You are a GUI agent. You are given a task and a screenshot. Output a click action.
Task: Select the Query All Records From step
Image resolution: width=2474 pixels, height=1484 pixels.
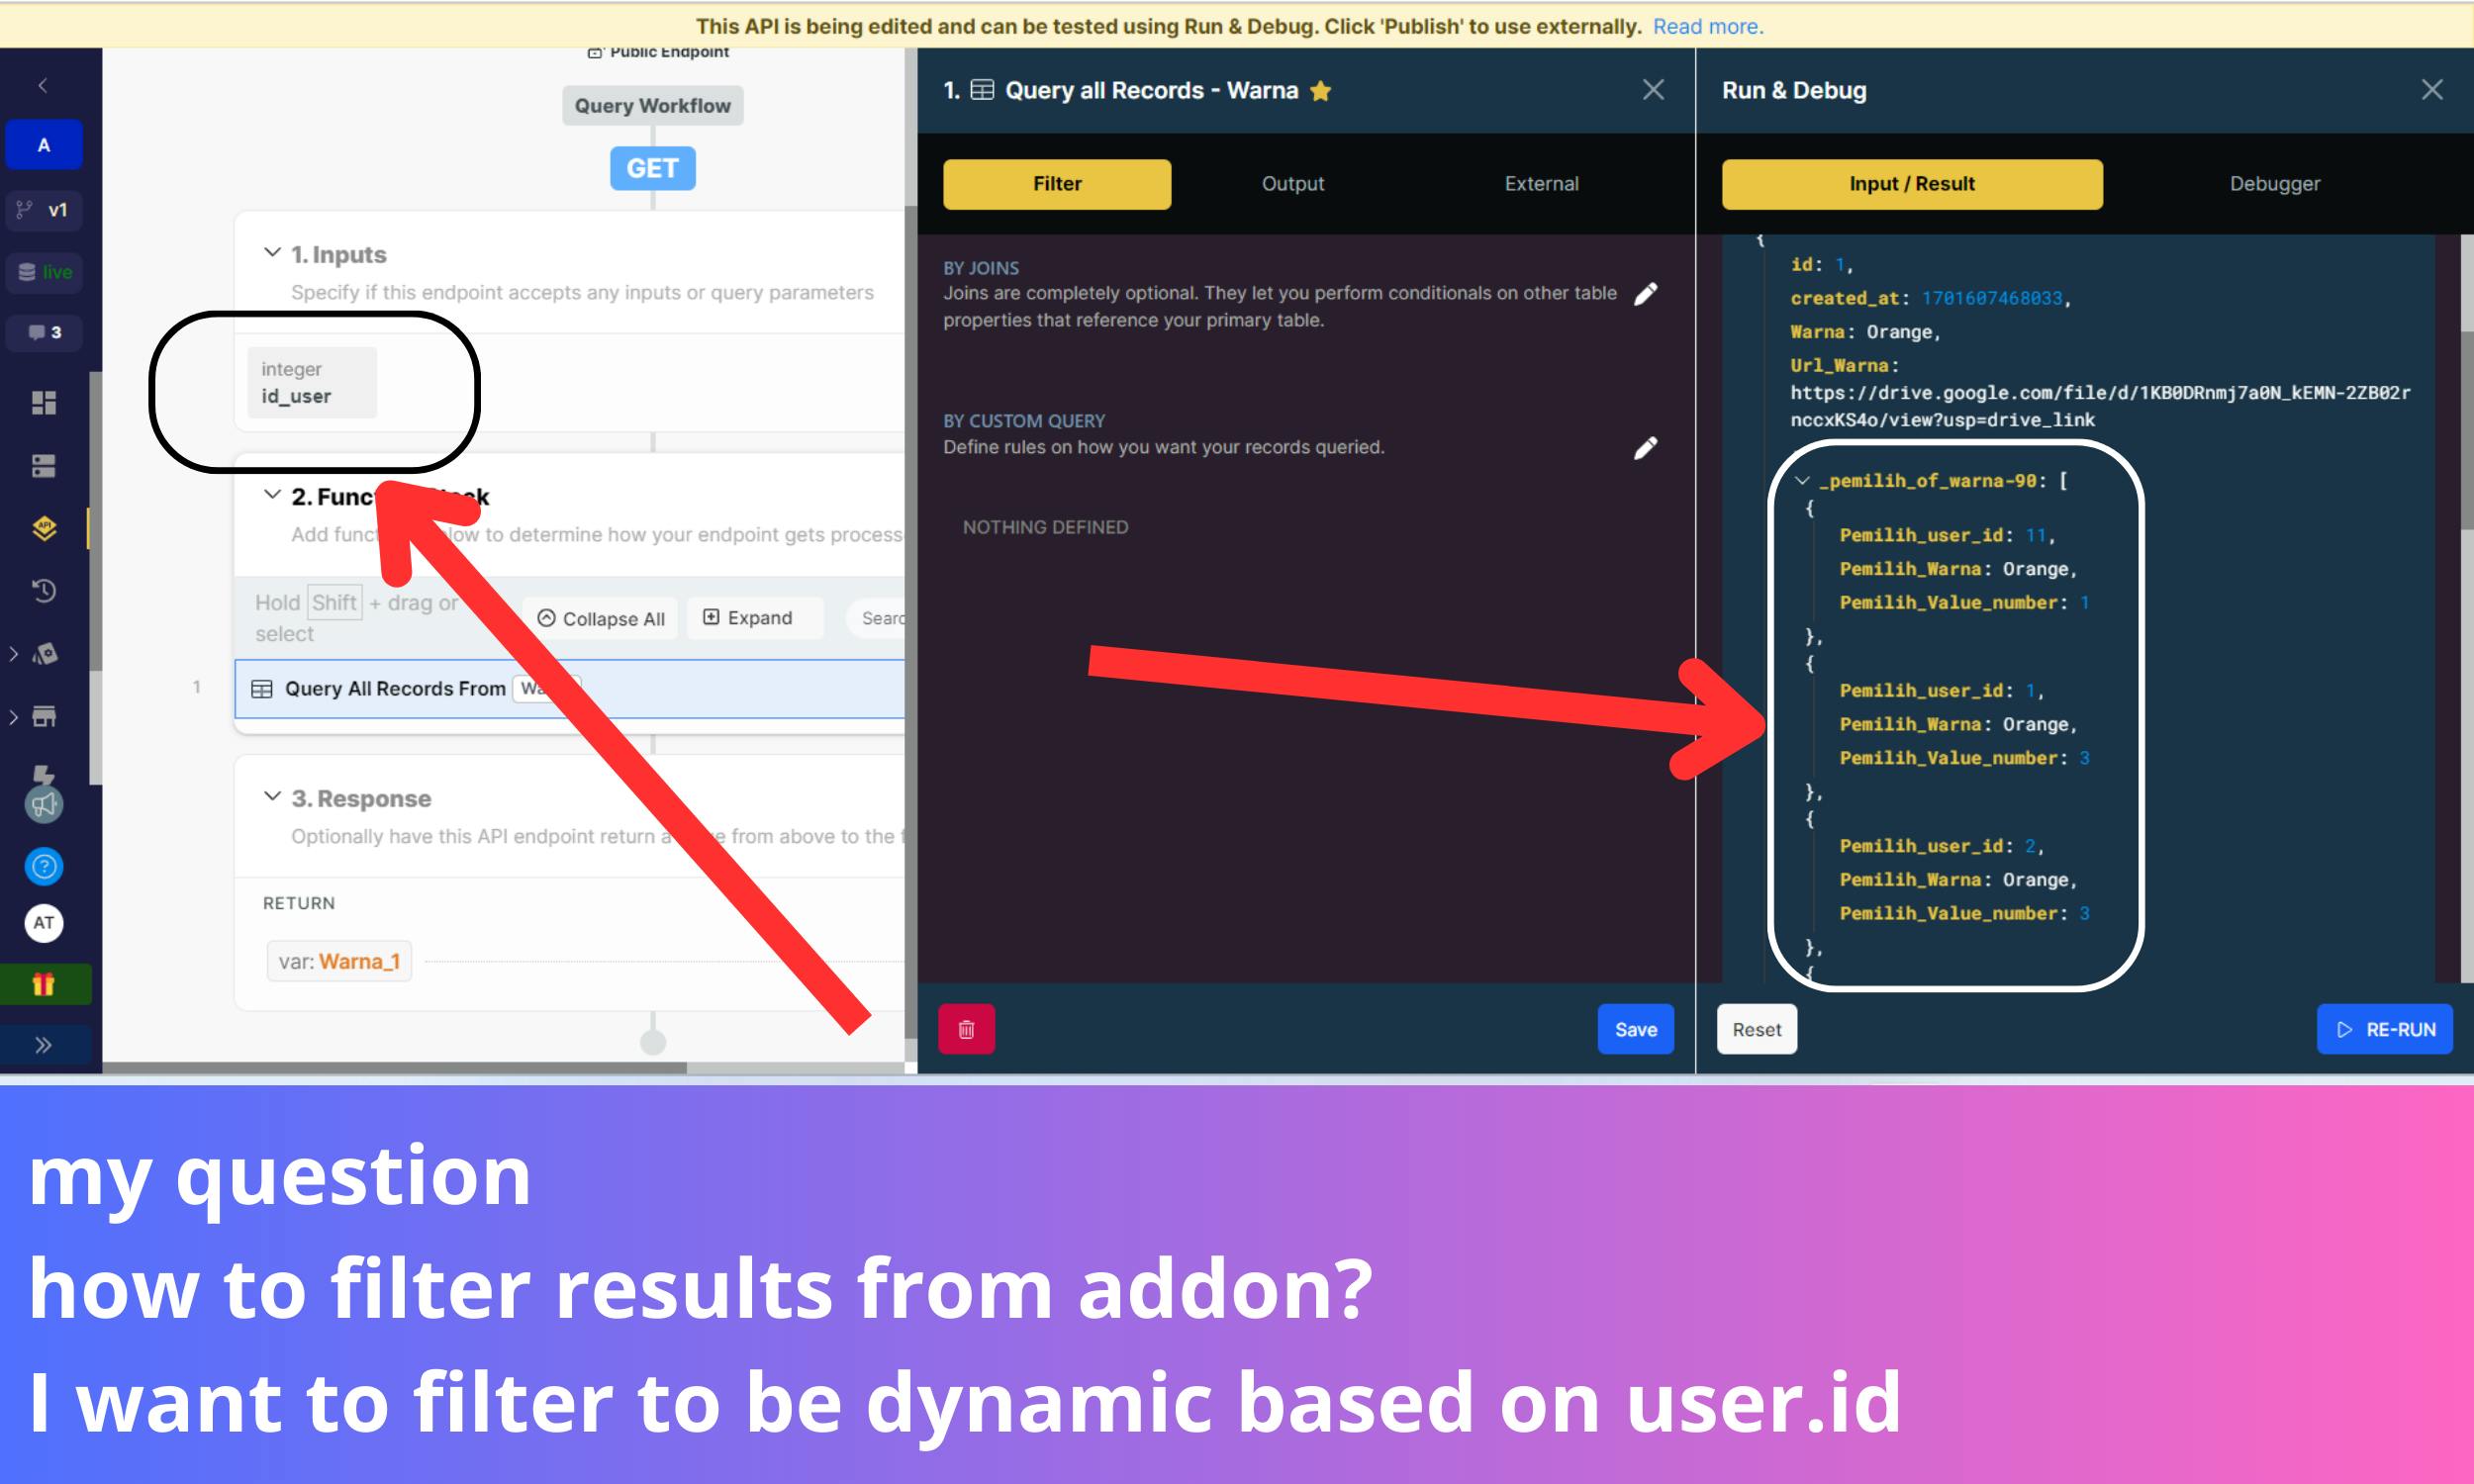click(x=395, y=689)
